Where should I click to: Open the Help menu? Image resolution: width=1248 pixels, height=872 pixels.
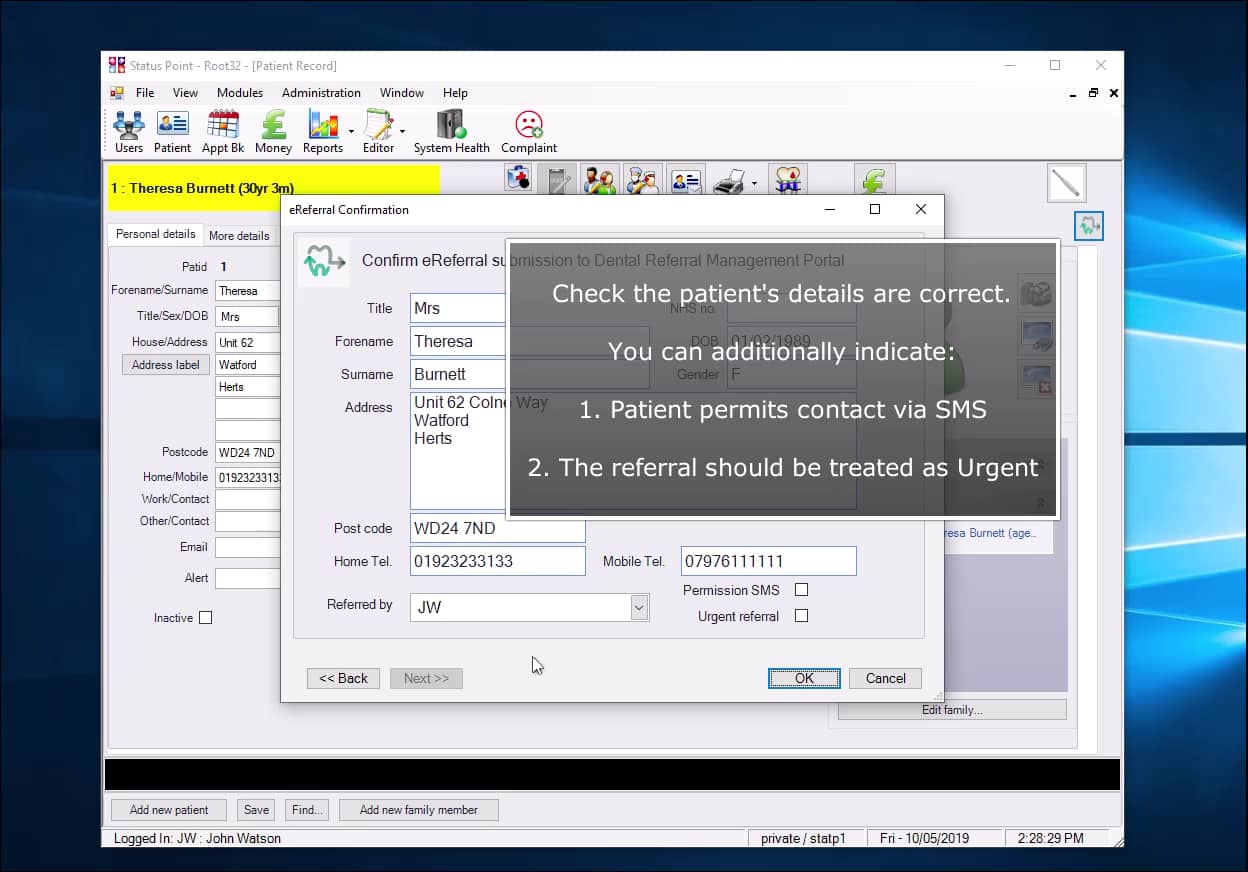pos(455,93)
